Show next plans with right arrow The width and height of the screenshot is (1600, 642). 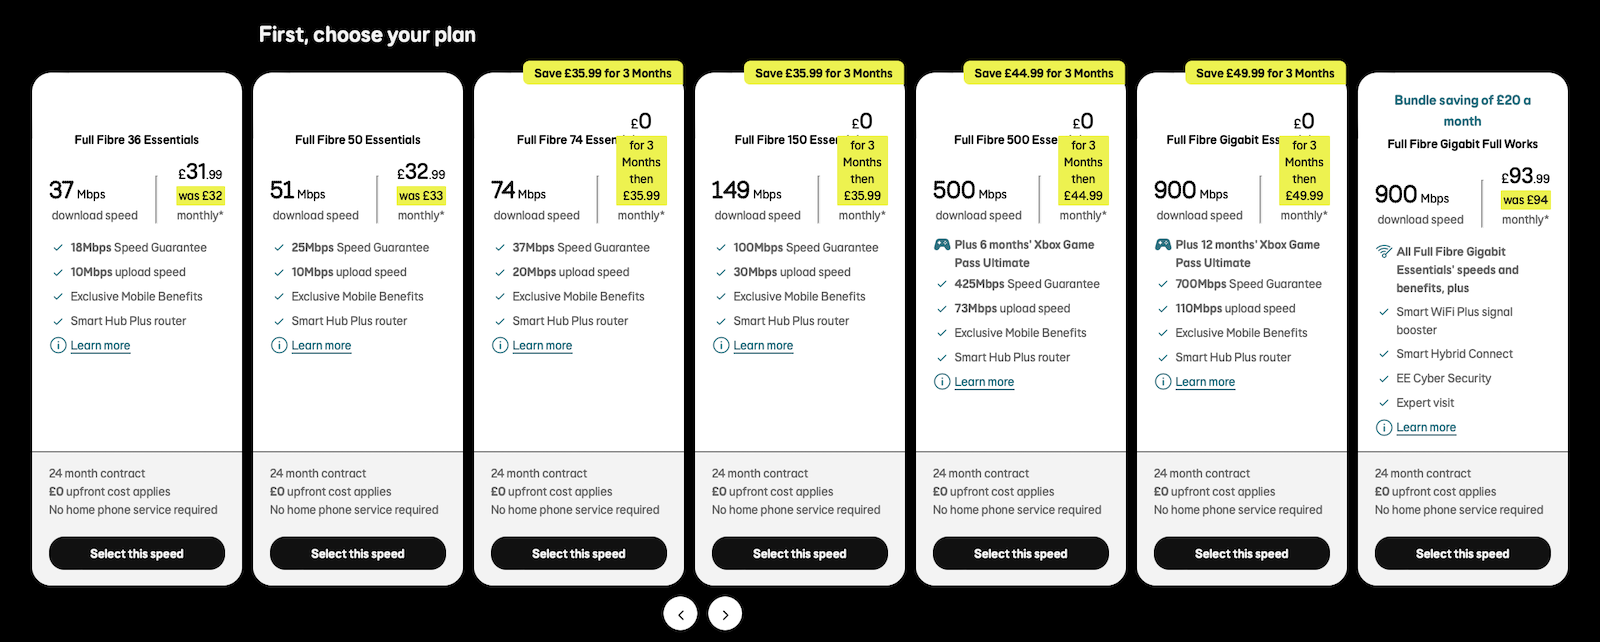(725, 614)
